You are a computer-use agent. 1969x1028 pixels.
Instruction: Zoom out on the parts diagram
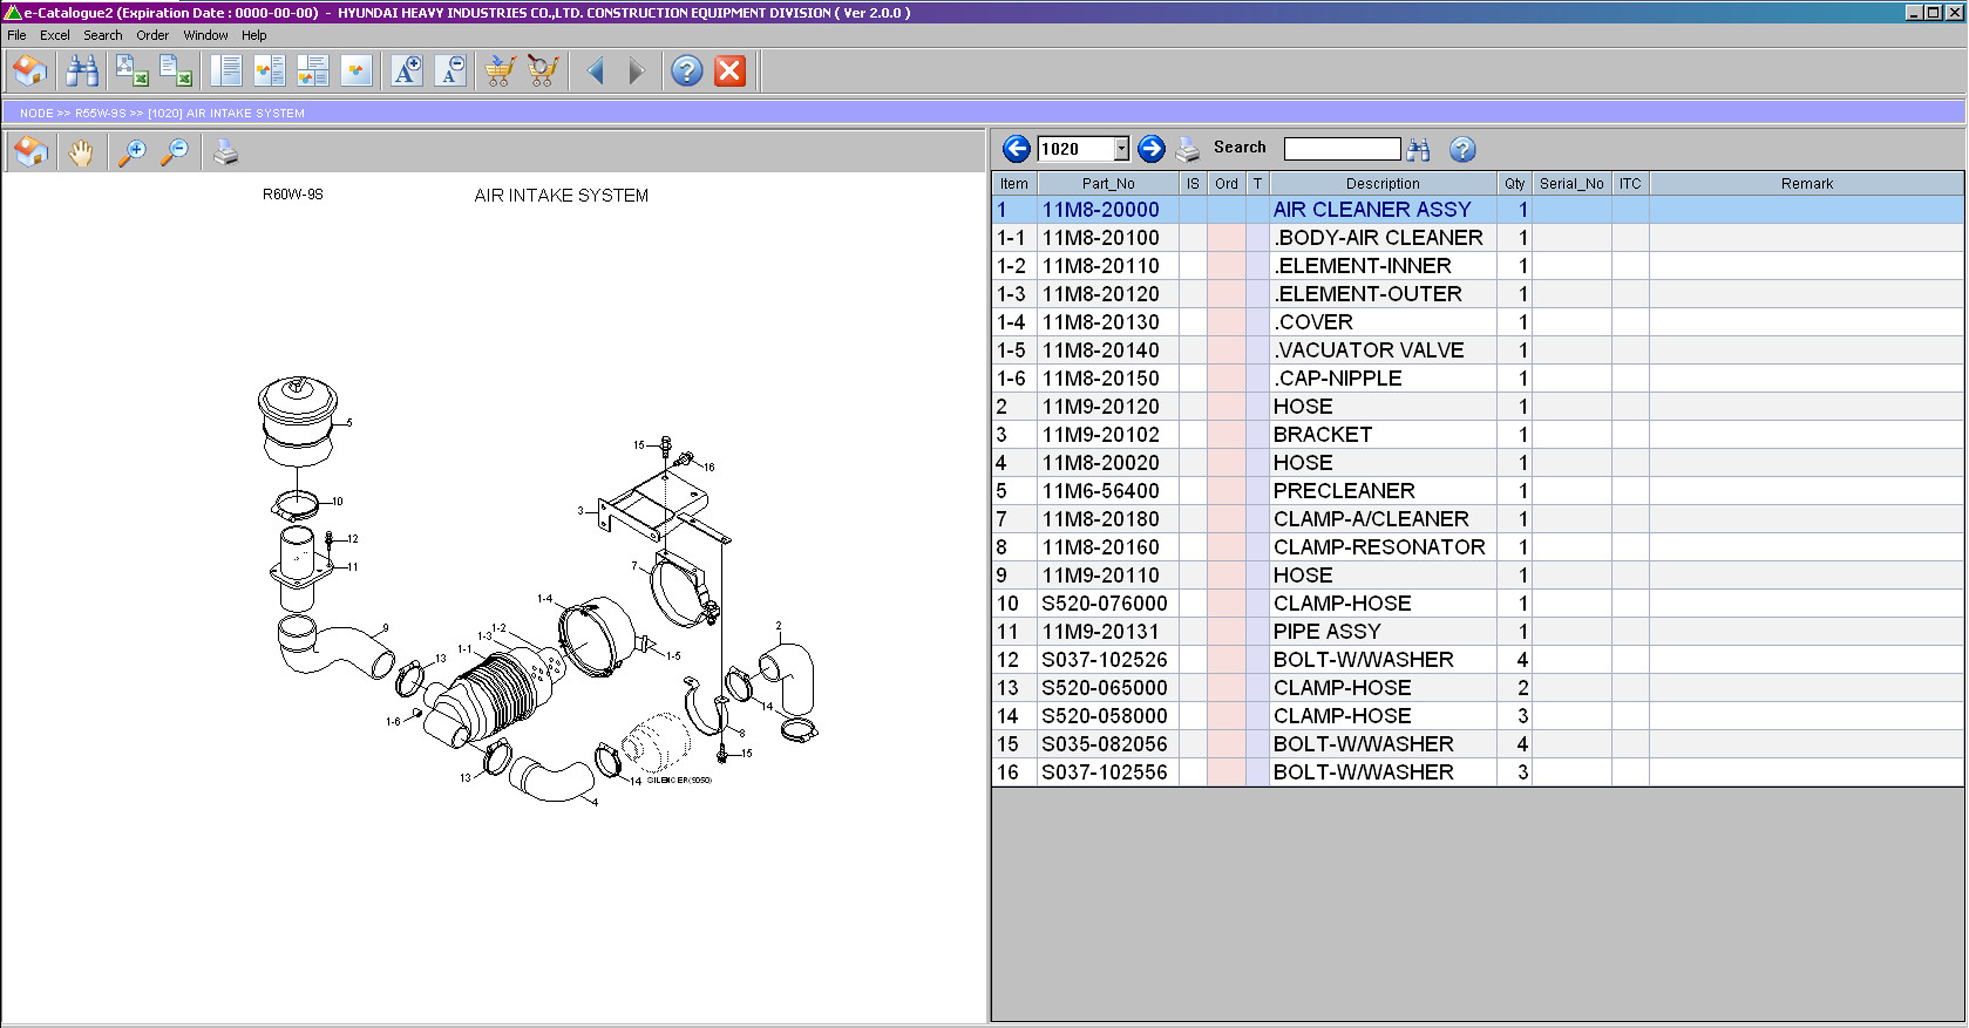[175, 152]
